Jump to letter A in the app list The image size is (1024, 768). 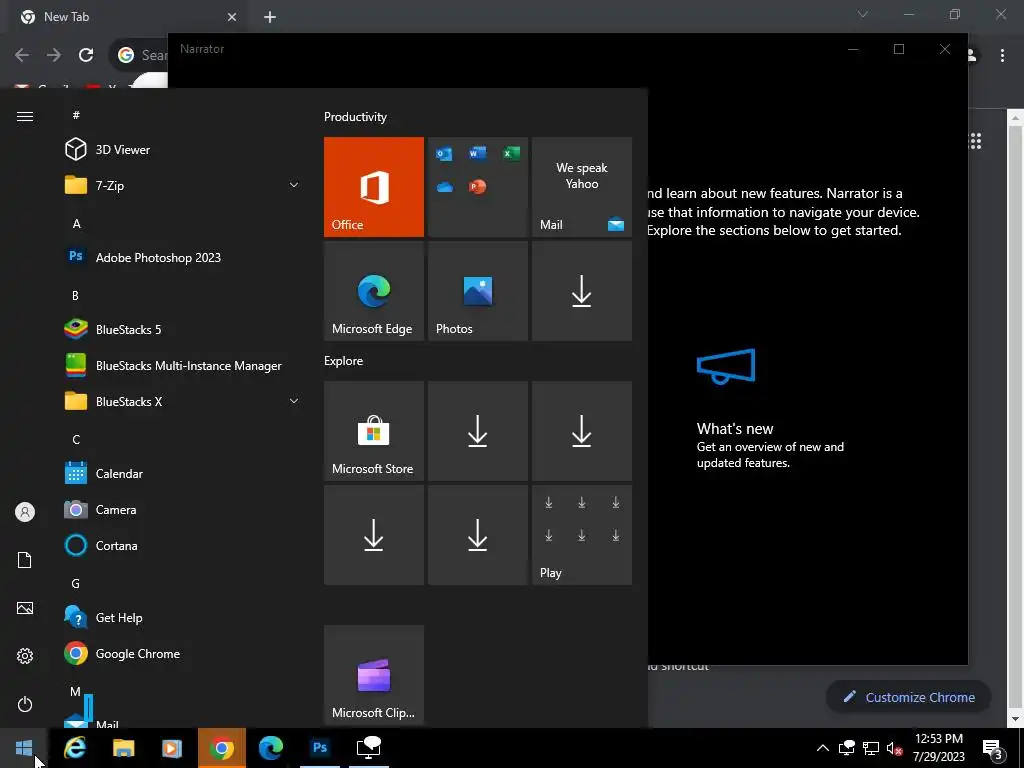(x=76, y=224)
